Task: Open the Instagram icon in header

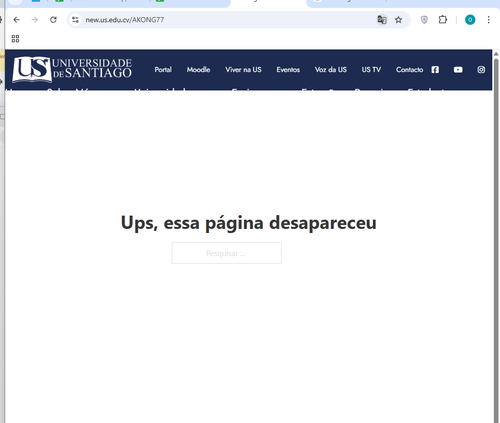Action: pyautogui.click(x=481, y=70)
